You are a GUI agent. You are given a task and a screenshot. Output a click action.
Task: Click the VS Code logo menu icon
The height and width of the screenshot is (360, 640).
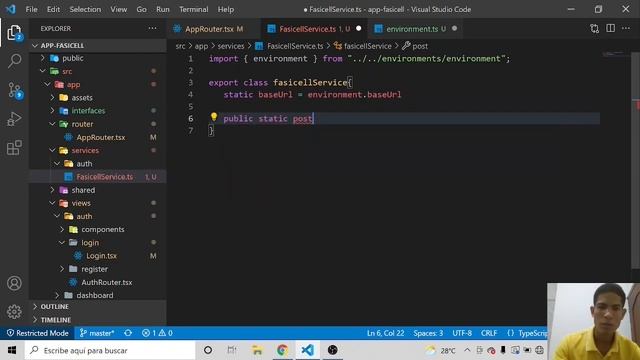click(x=11, y=9)
